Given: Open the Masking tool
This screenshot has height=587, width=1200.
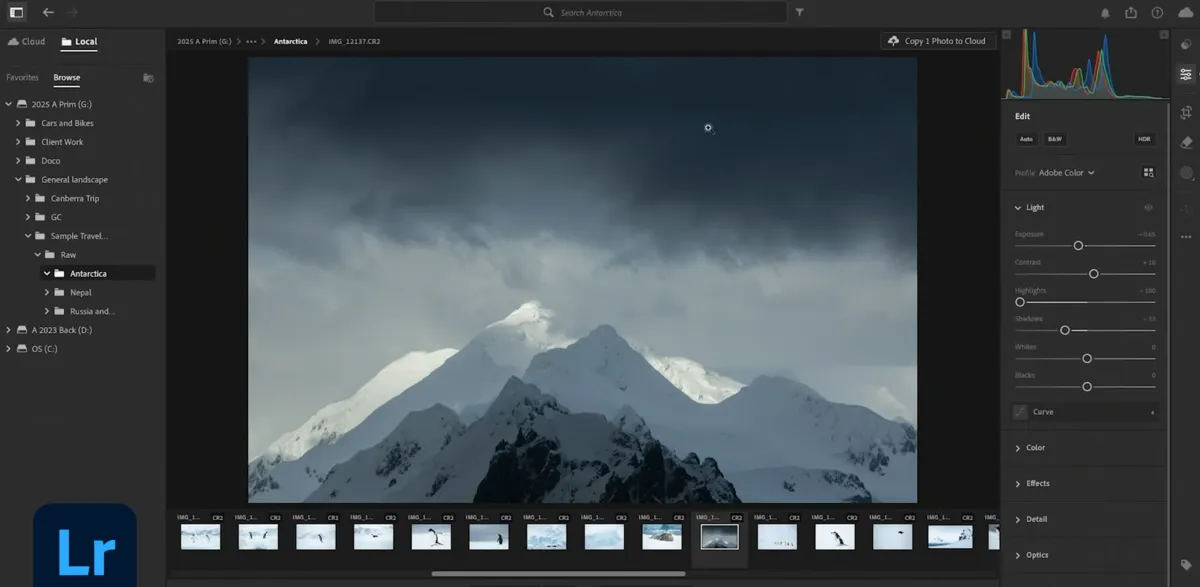Looking at the screenshot, I should click(1185, 170).
